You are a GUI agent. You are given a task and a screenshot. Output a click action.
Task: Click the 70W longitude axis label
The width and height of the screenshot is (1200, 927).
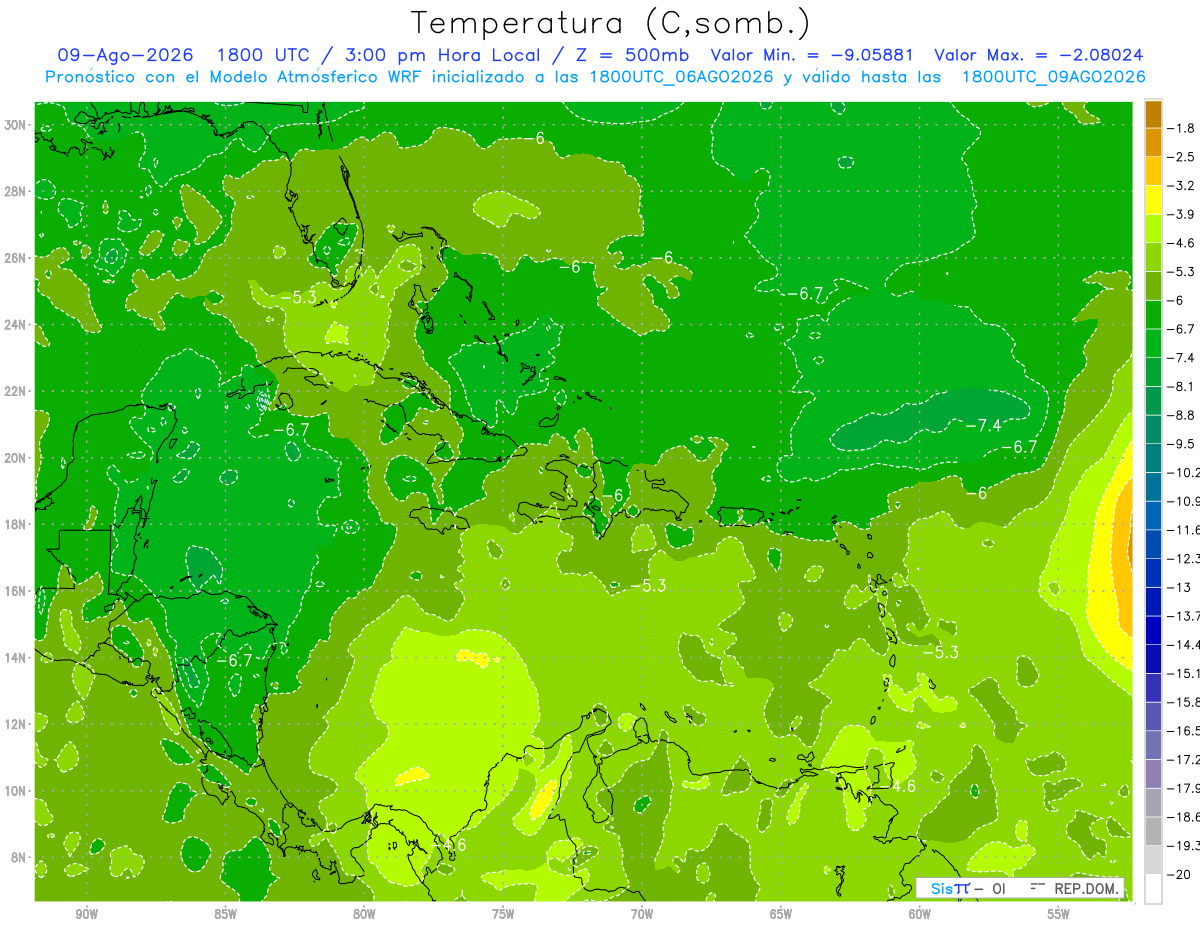[x=642, y=914]
